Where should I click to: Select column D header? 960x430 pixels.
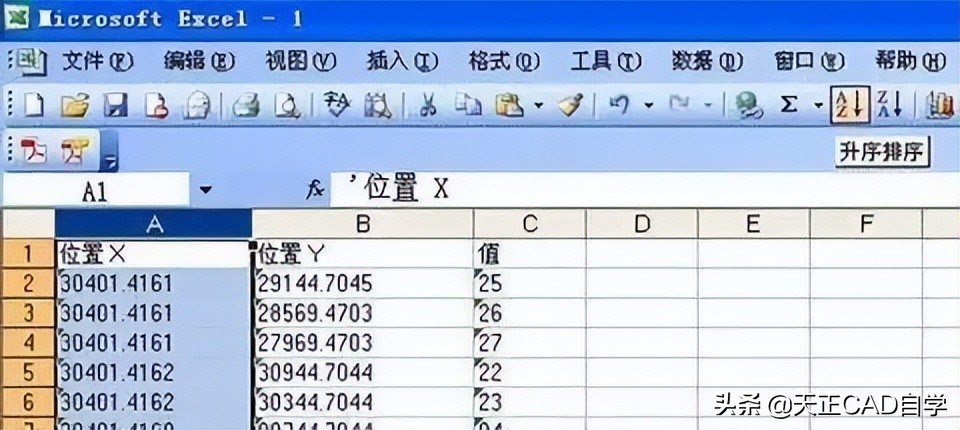tap(642, 224)
